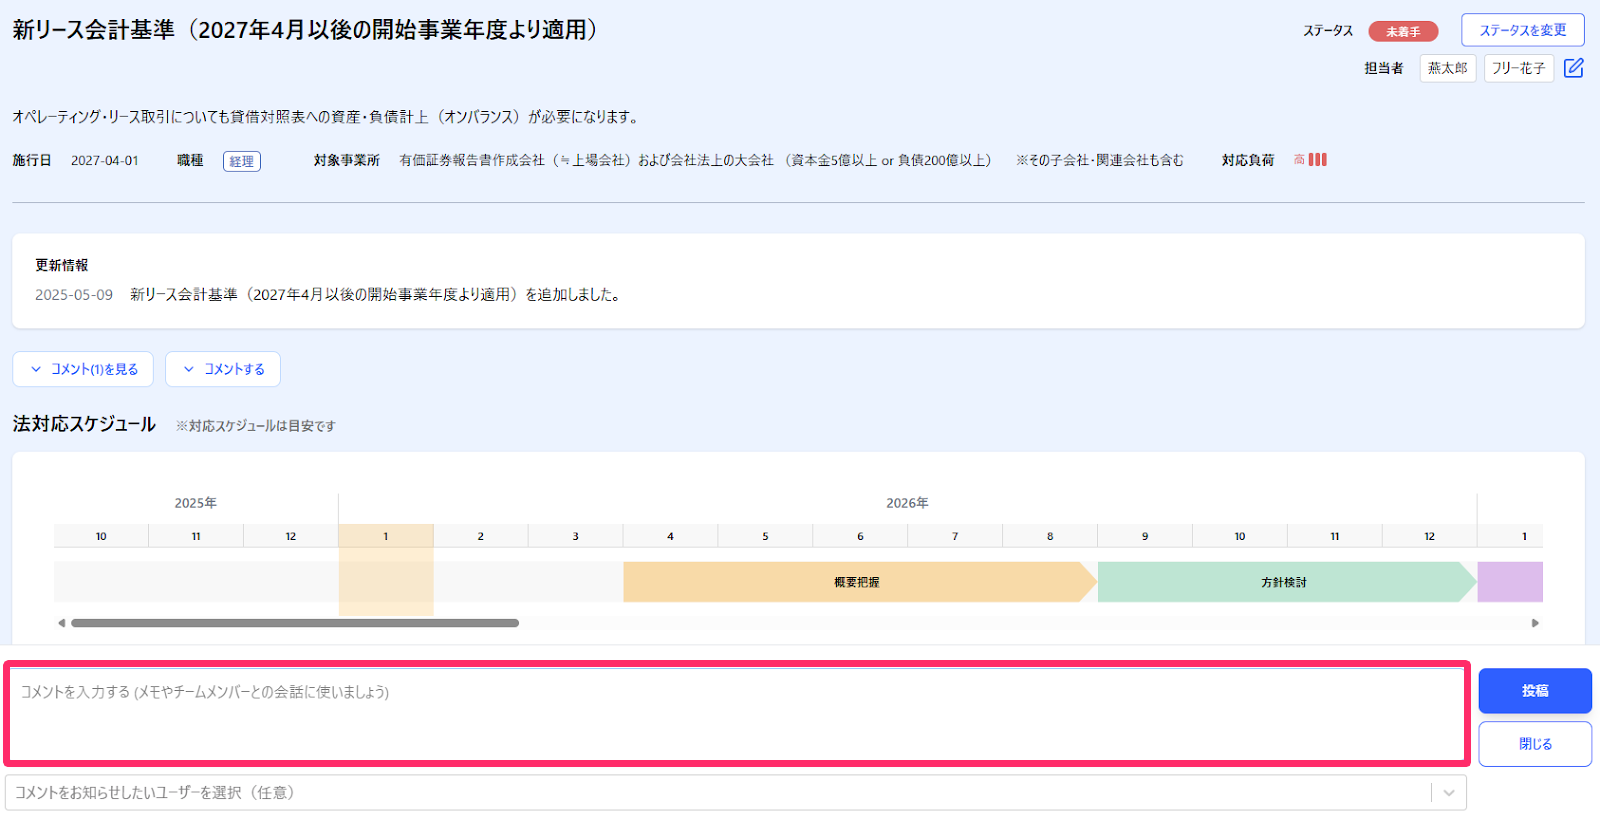This screenshot has height=820, width=1600.
Task: Click the scrollbar right arrow
Action: coord(1535,623)
